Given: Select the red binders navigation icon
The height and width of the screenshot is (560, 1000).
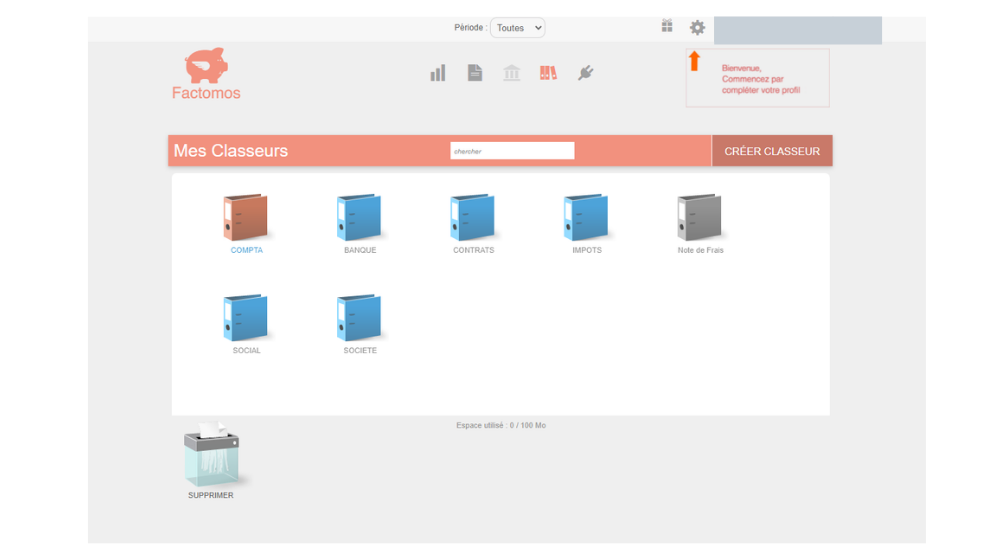Looking at the screenshot, I should coord(548,73).
